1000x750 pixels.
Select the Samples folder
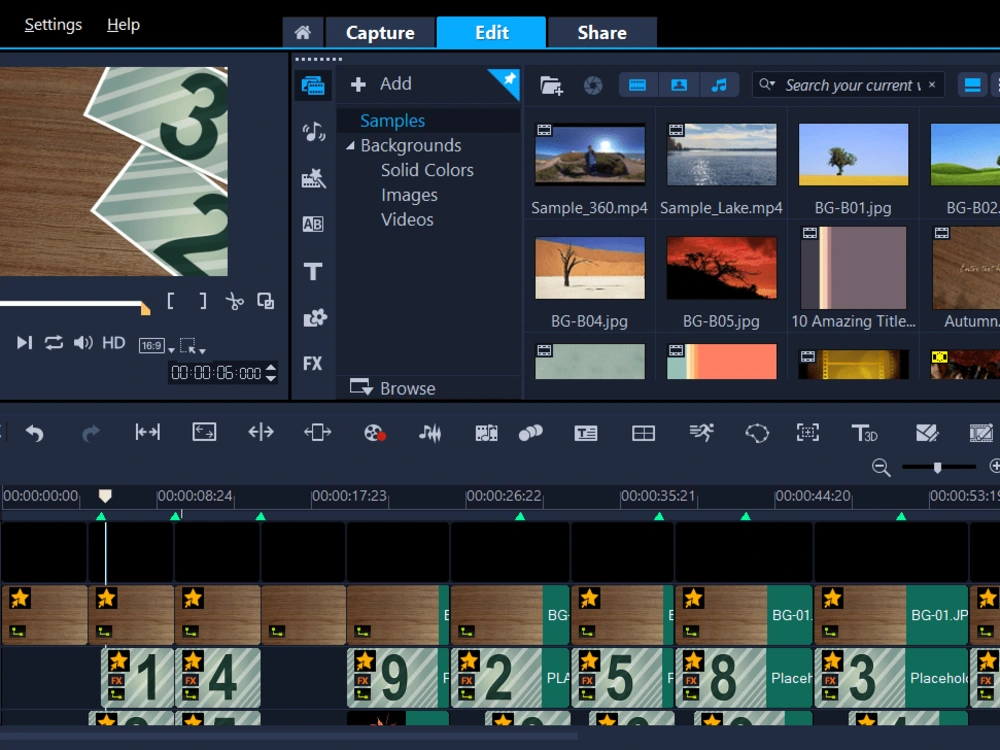coord(392,121)
